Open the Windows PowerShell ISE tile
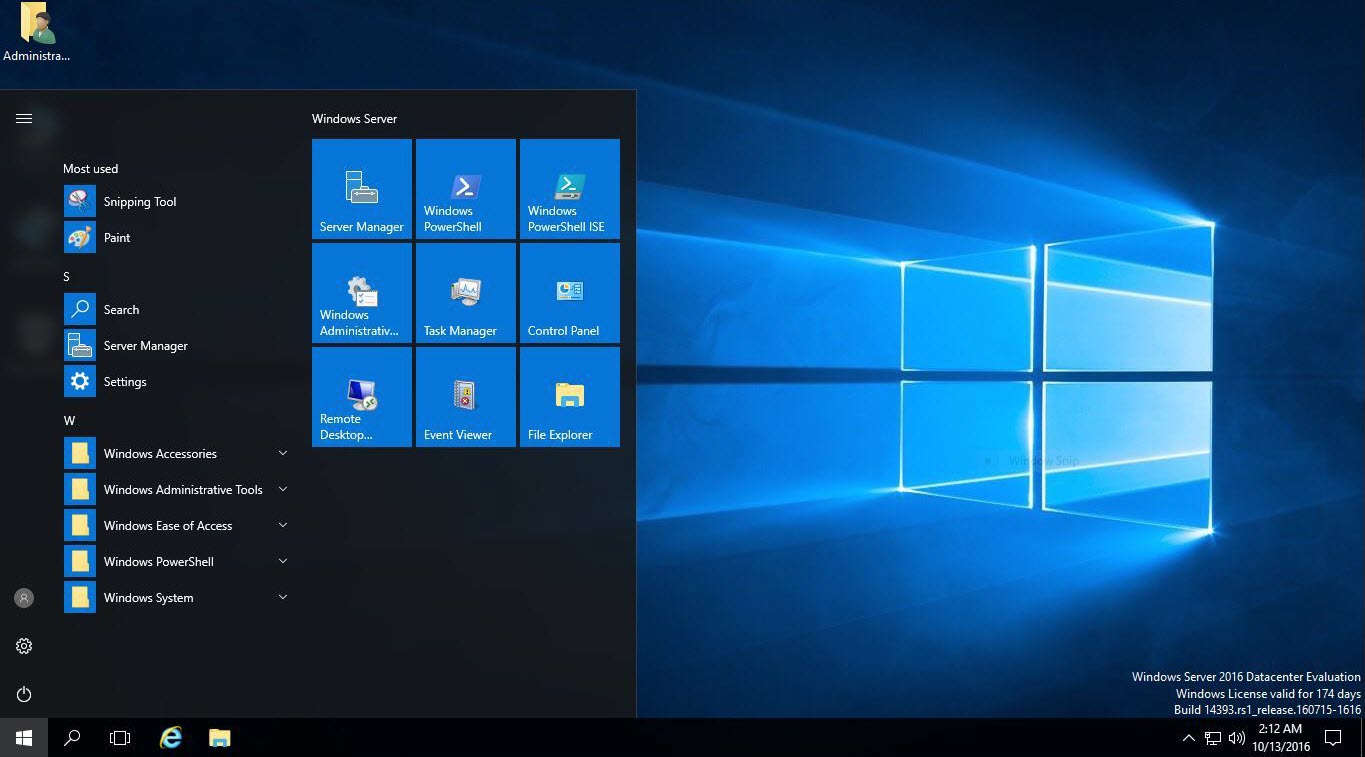Screen dimensions: 1365x757 (x=569, y=188)
